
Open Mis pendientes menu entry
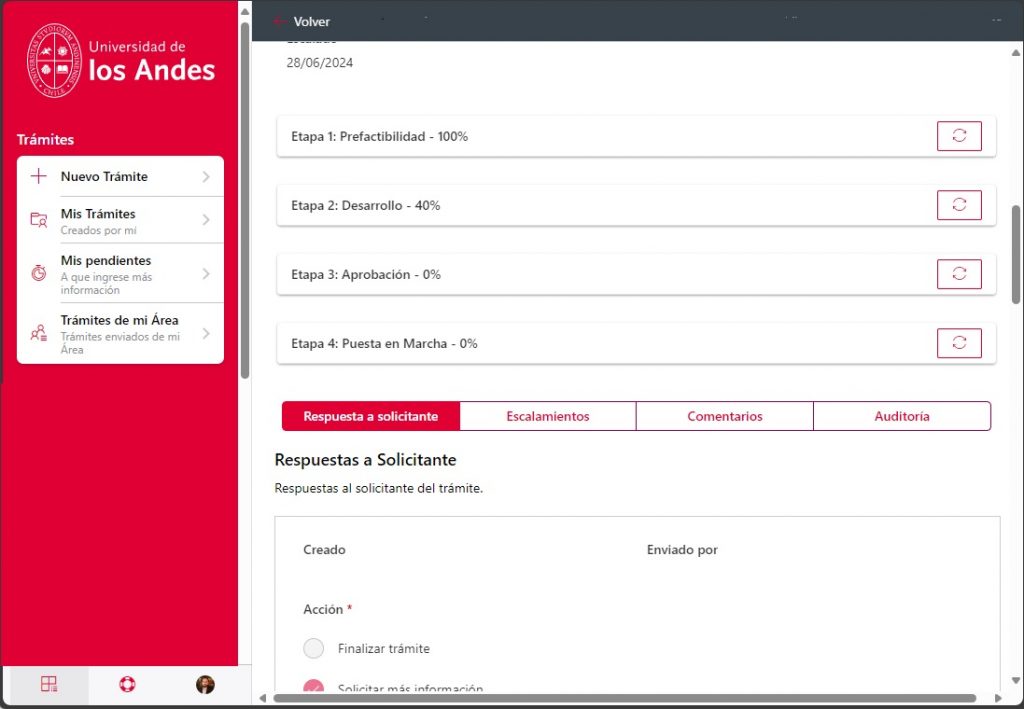120,274
